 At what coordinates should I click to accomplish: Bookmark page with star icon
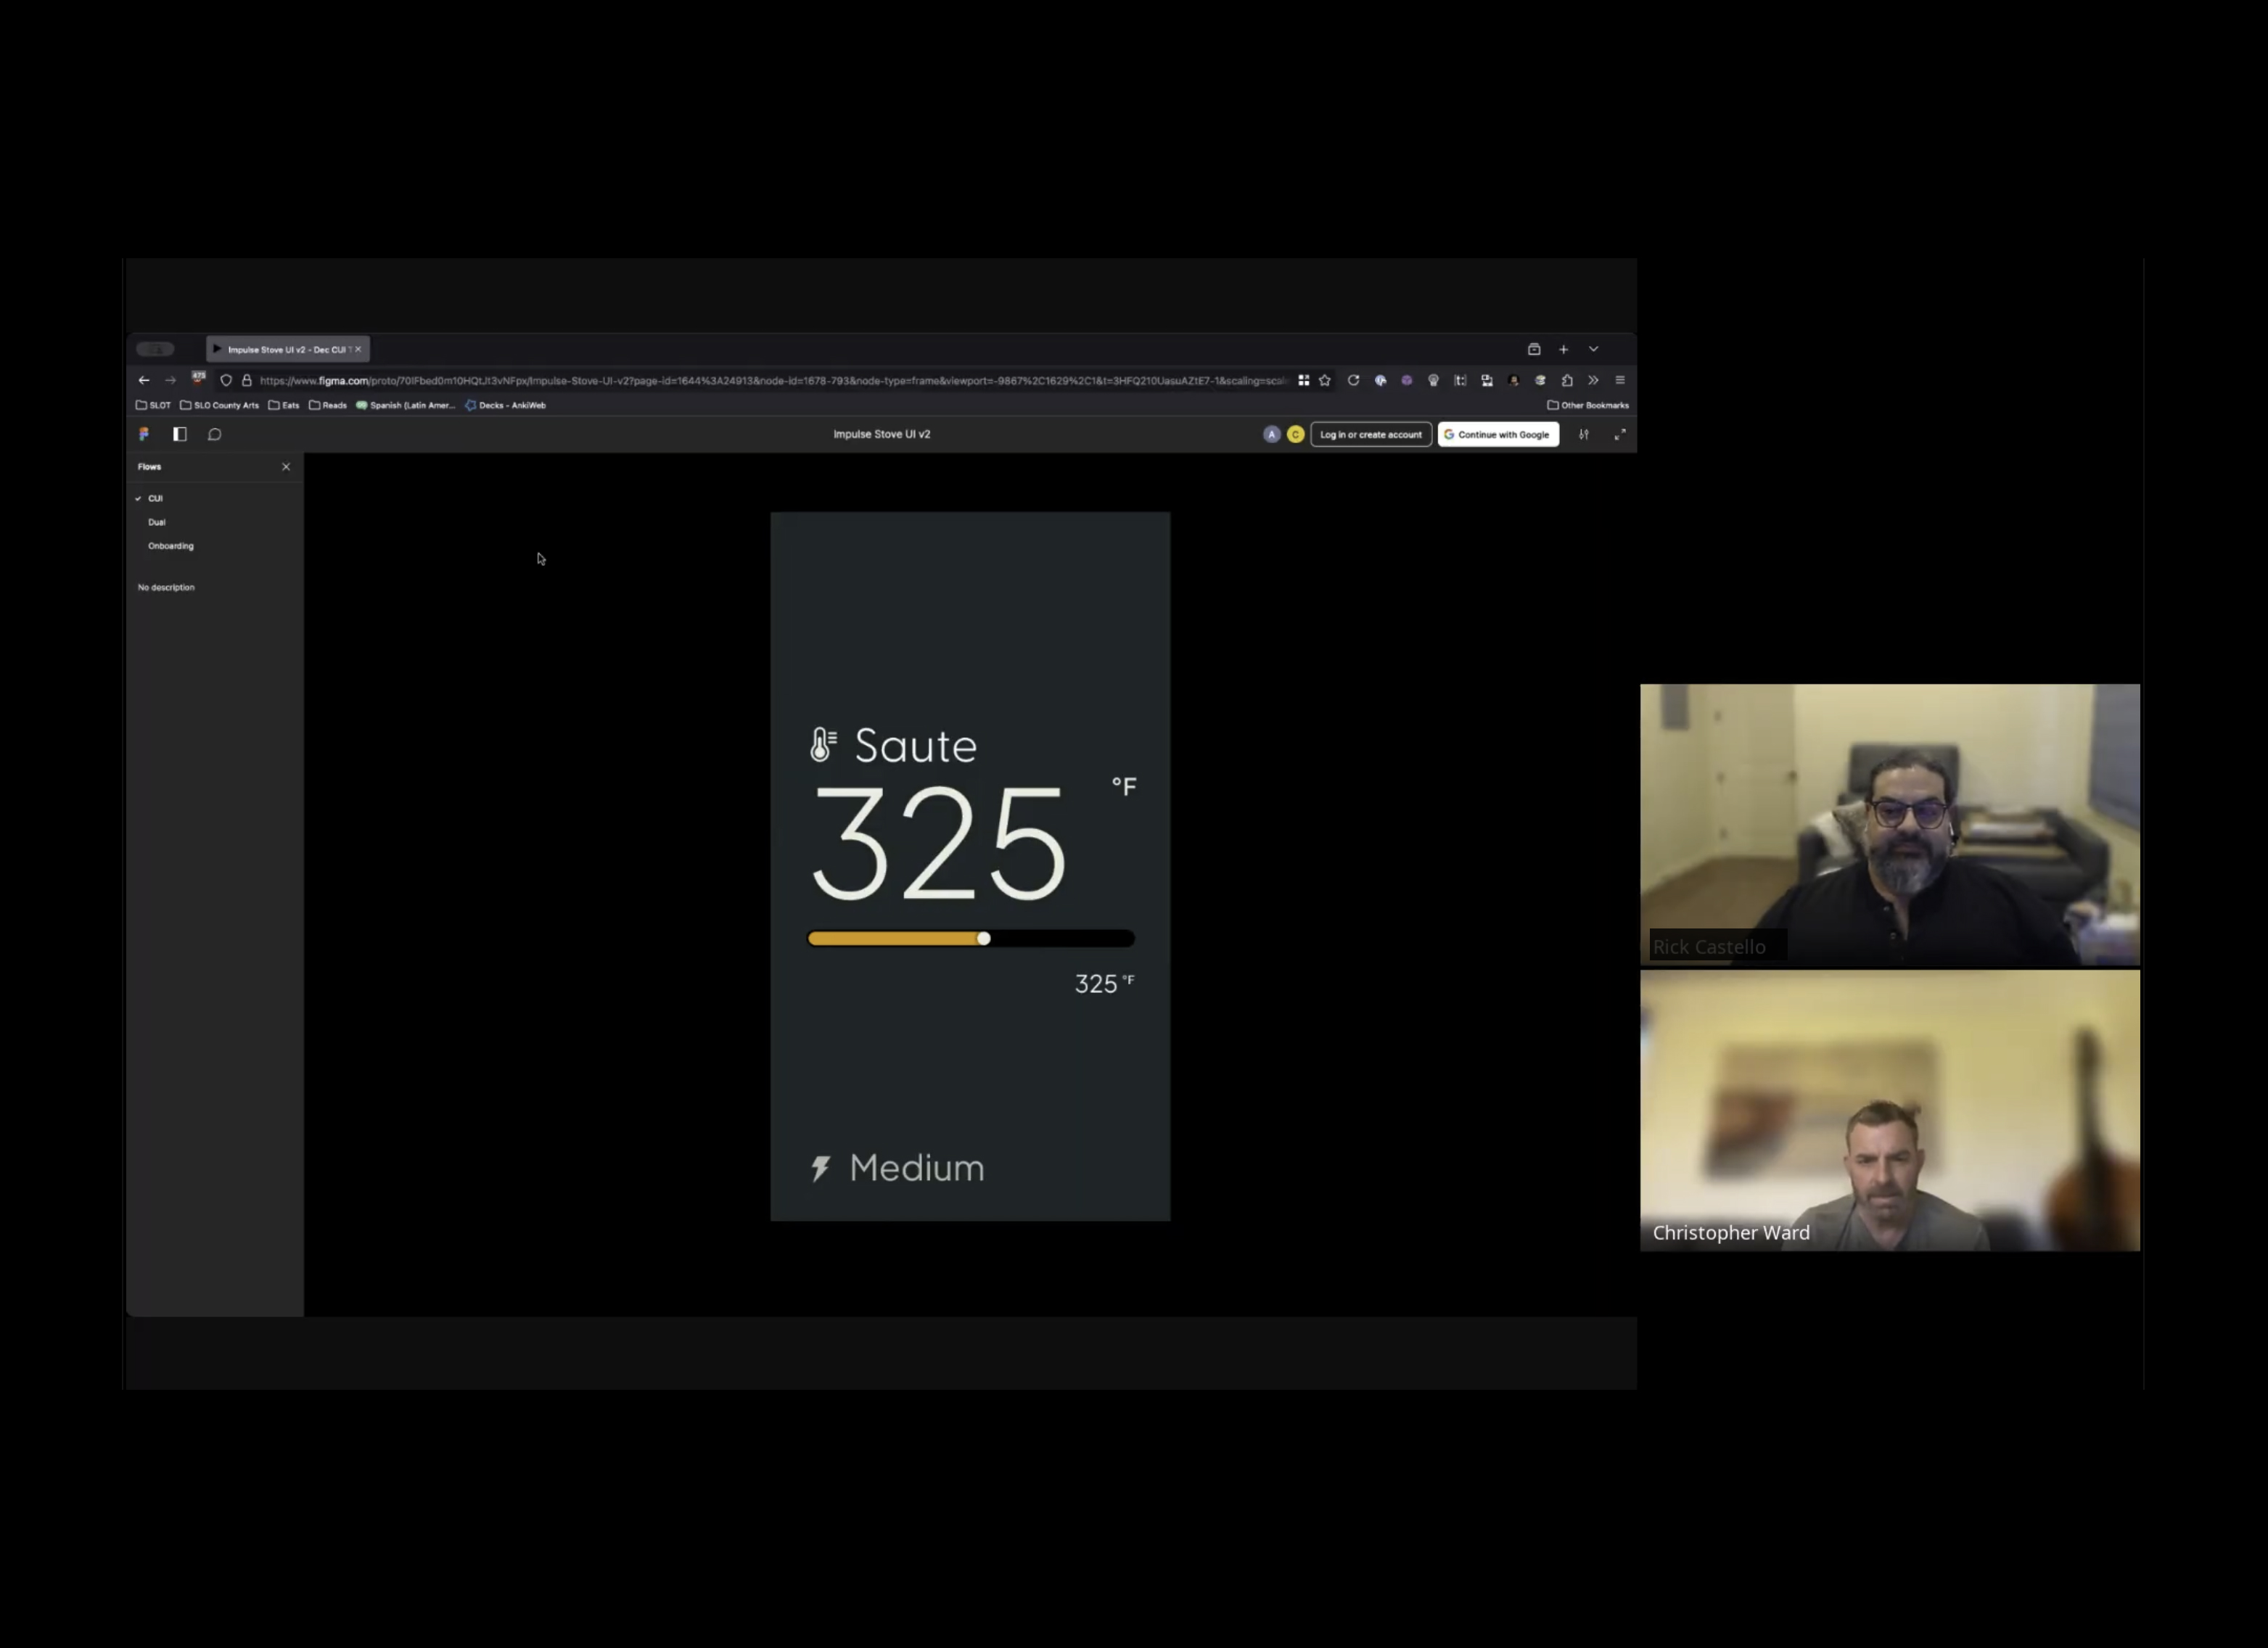pyautogui.click(x=1325, y=380)
